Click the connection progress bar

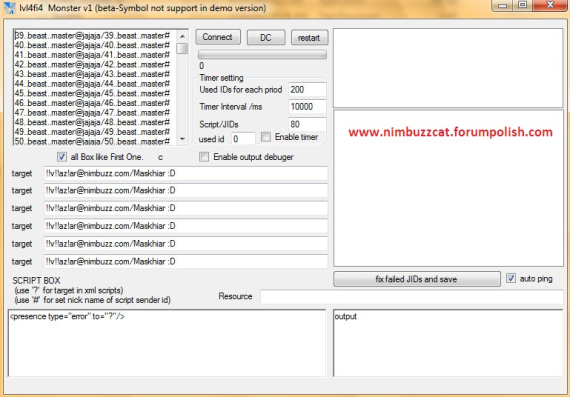[x=262, y=55]
